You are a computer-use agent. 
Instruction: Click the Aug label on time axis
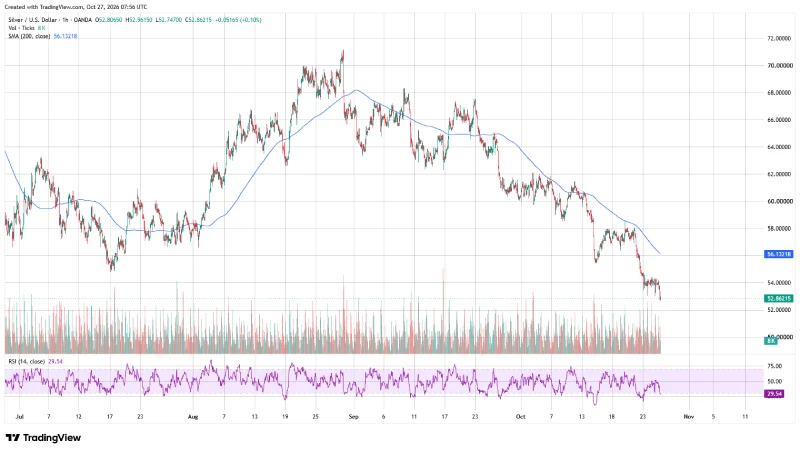coord(192,417)
